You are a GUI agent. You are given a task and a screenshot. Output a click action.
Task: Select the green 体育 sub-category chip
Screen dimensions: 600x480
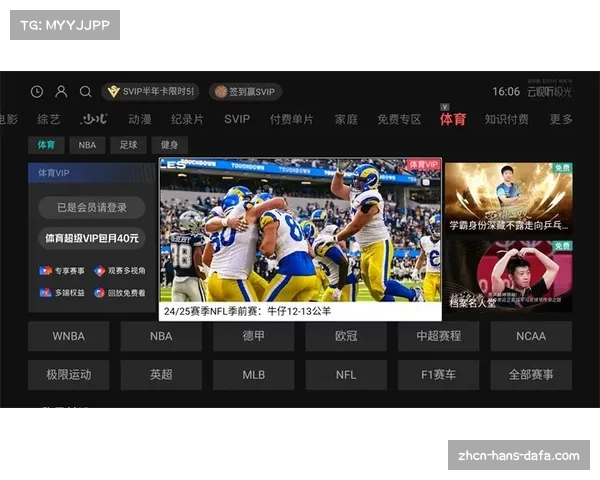click(46, 145)
